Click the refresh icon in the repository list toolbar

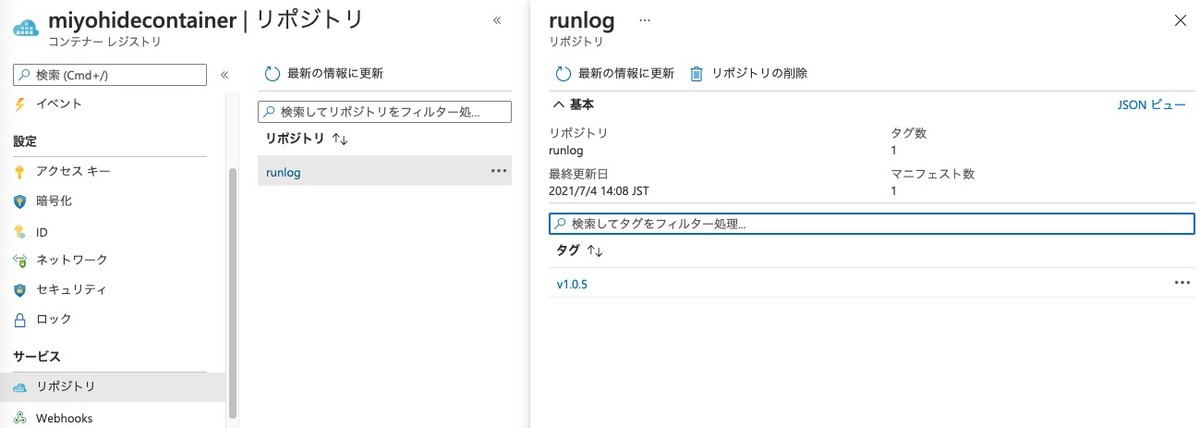272,73
